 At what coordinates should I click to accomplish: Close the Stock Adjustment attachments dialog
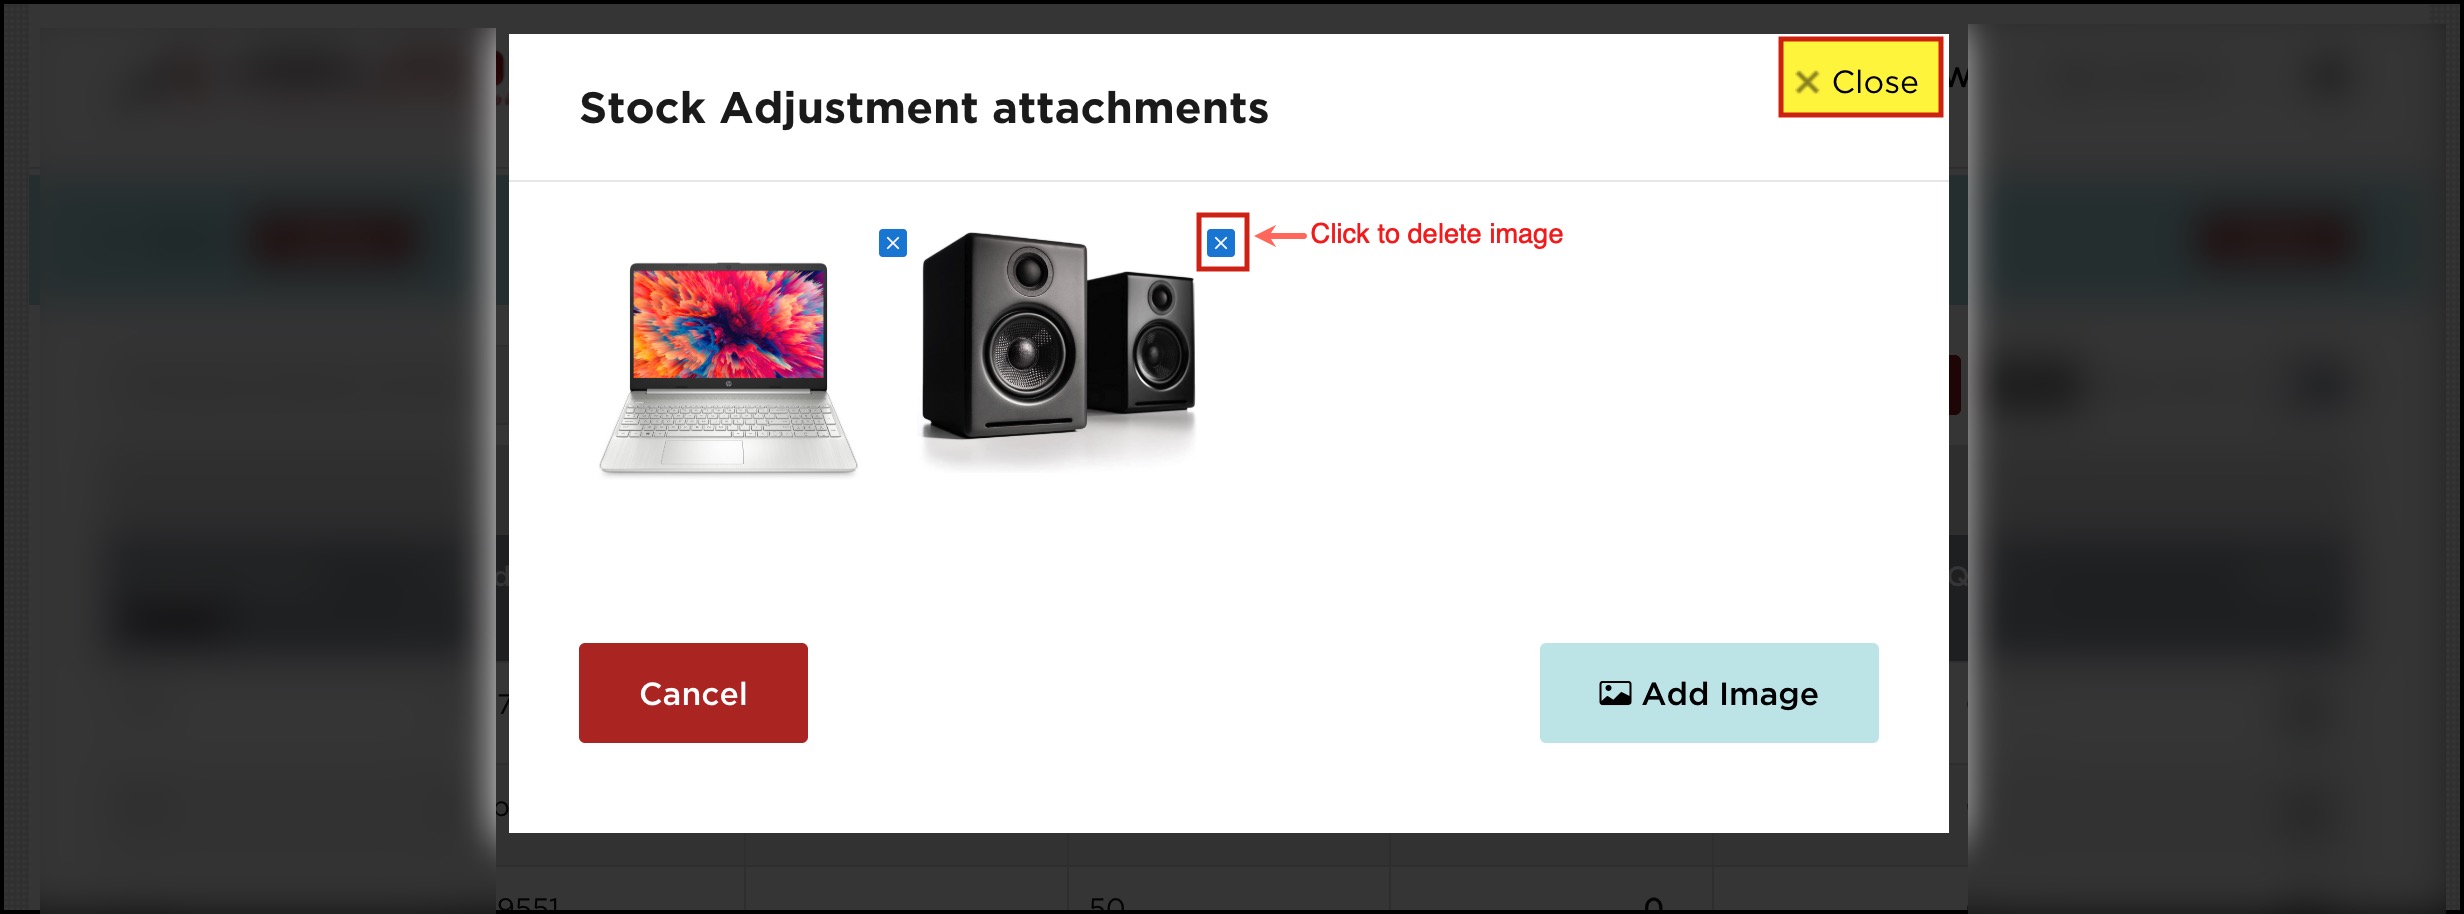click(1860, 78)
